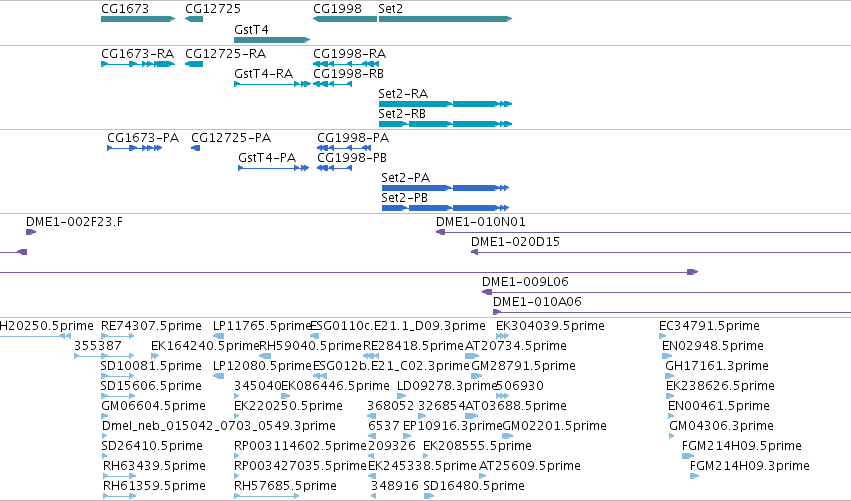This screenshot has width=851, height=501.
Task: Select the CG1998-PB protein glyph
Action: (x=334, y=168)
